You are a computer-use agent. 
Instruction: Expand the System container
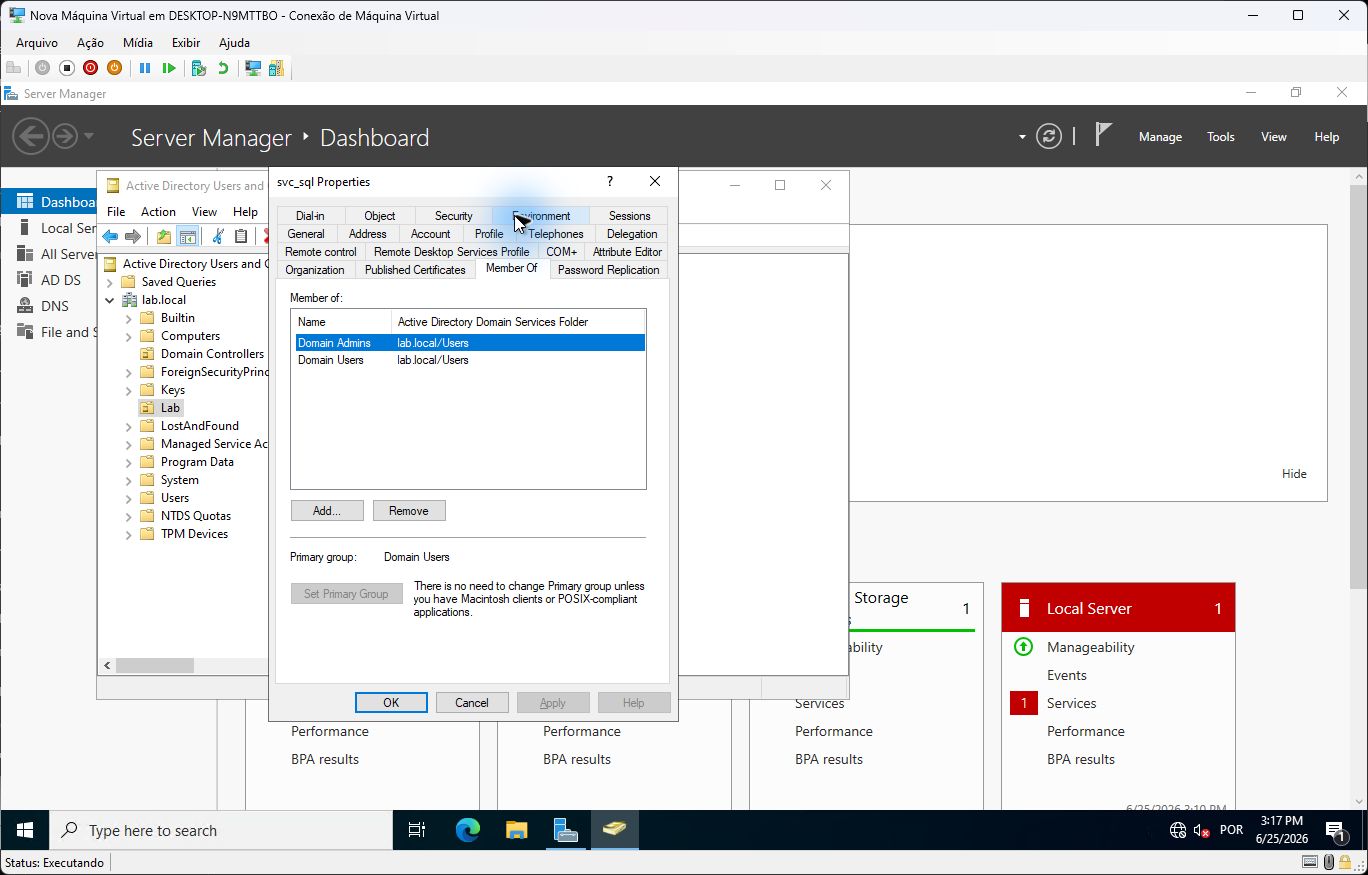pyautogui.click(x=128, y=480)
